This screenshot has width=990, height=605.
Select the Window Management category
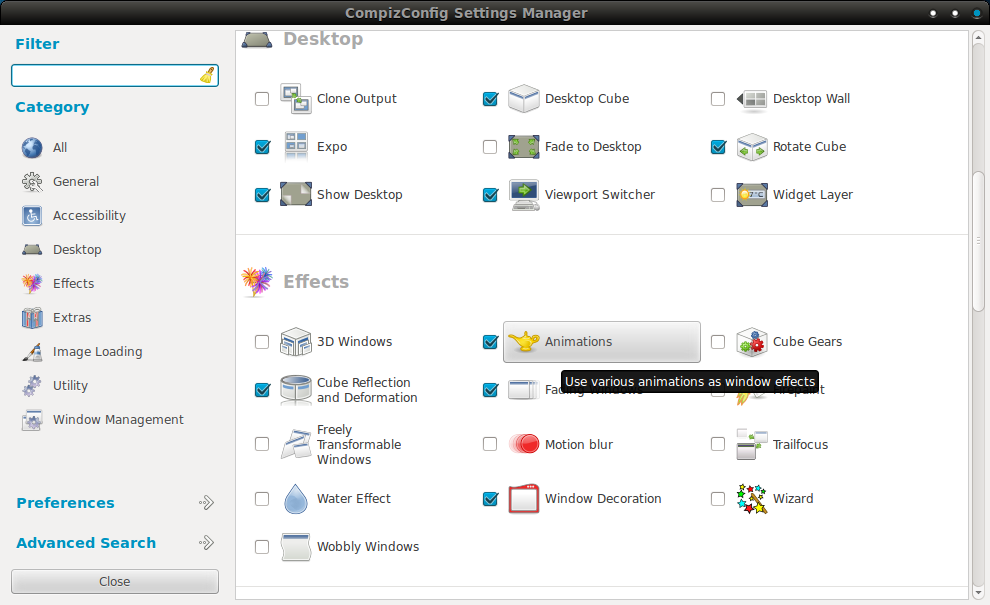point(118,420)
